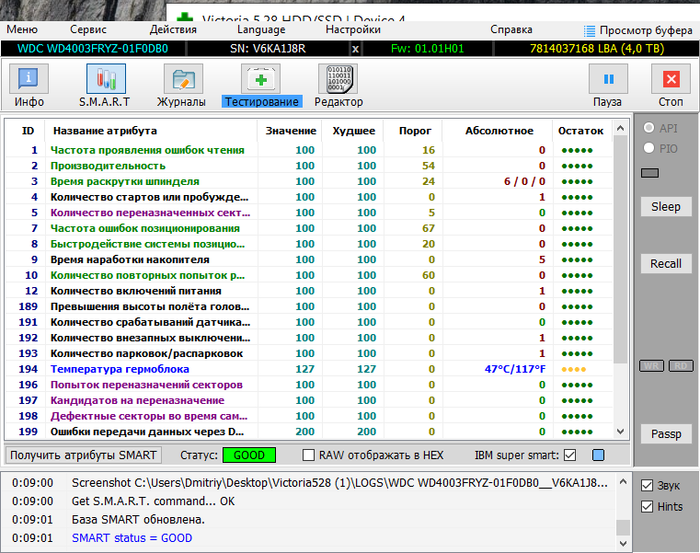Enable RAW отображать в HEX checkbox
This screenshot has height=553, width=700.
pyautogui.click(x=309, y=455)
